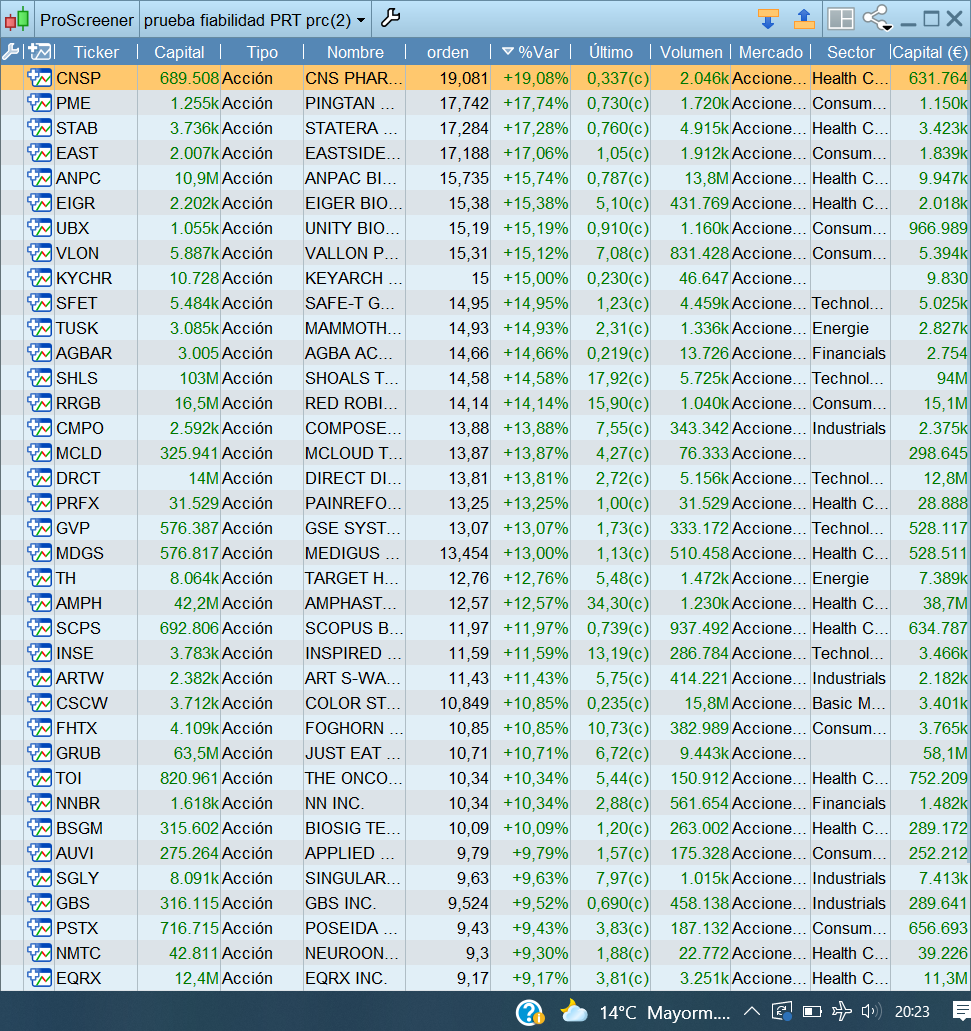971x1031 pixels.
Task: Open the column settings wrench in header
Action: tap(11, 51)
